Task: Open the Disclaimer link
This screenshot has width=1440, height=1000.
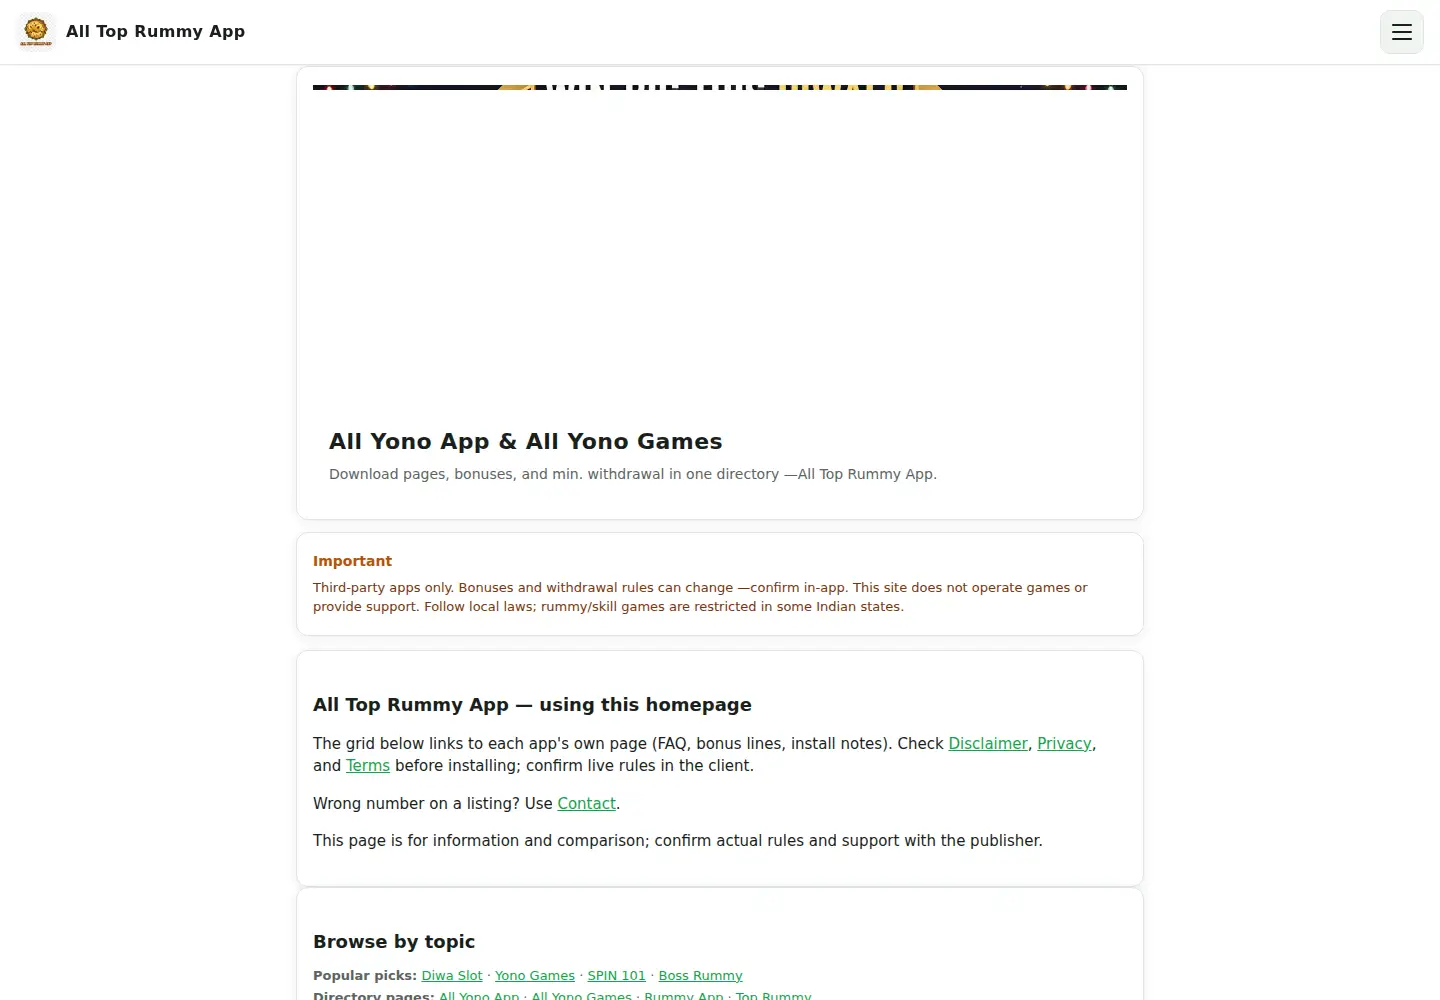Action: coord(988,743)
